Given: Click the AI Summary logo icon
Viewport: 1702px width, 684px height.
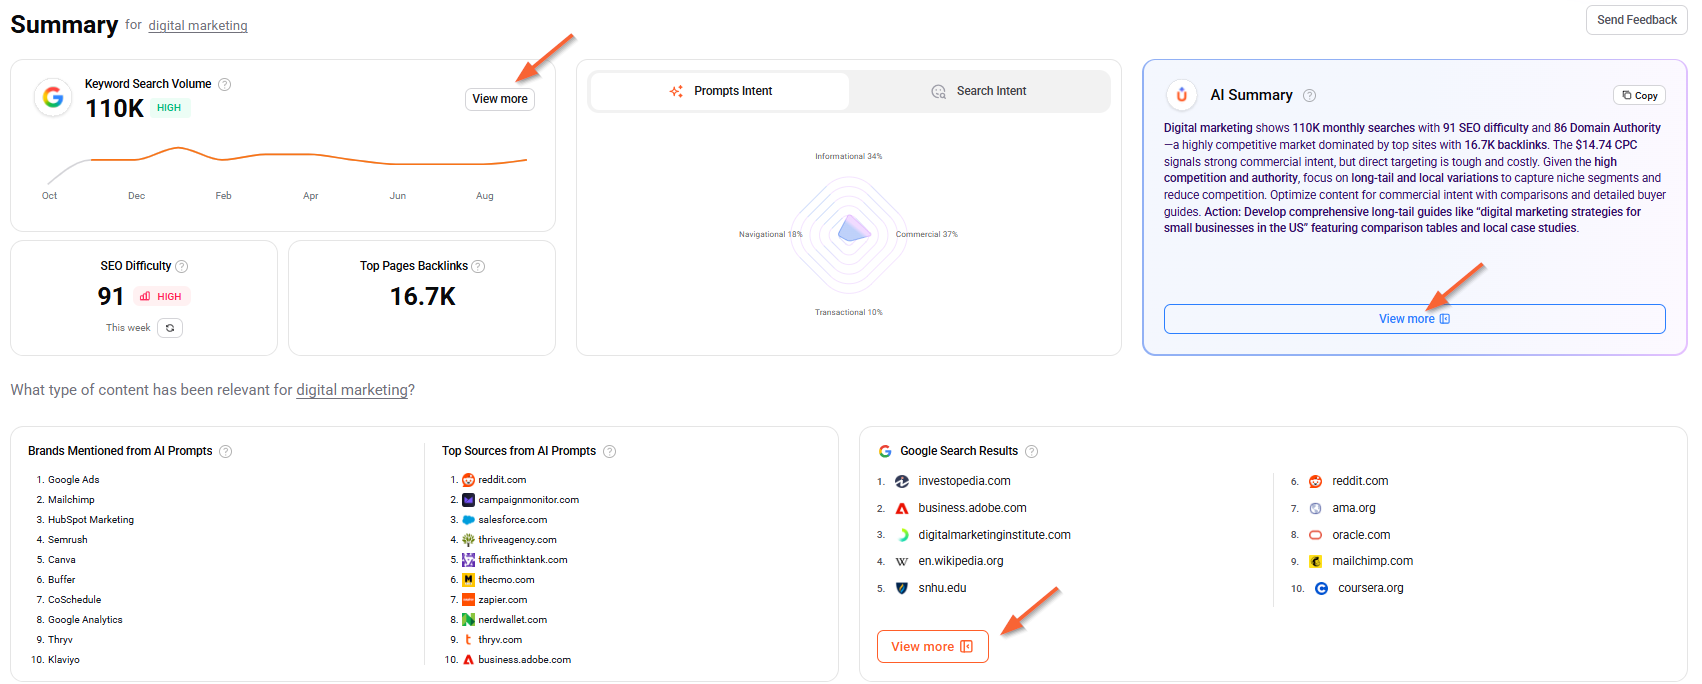Looking at the screenshot, I should point(1182,95).
